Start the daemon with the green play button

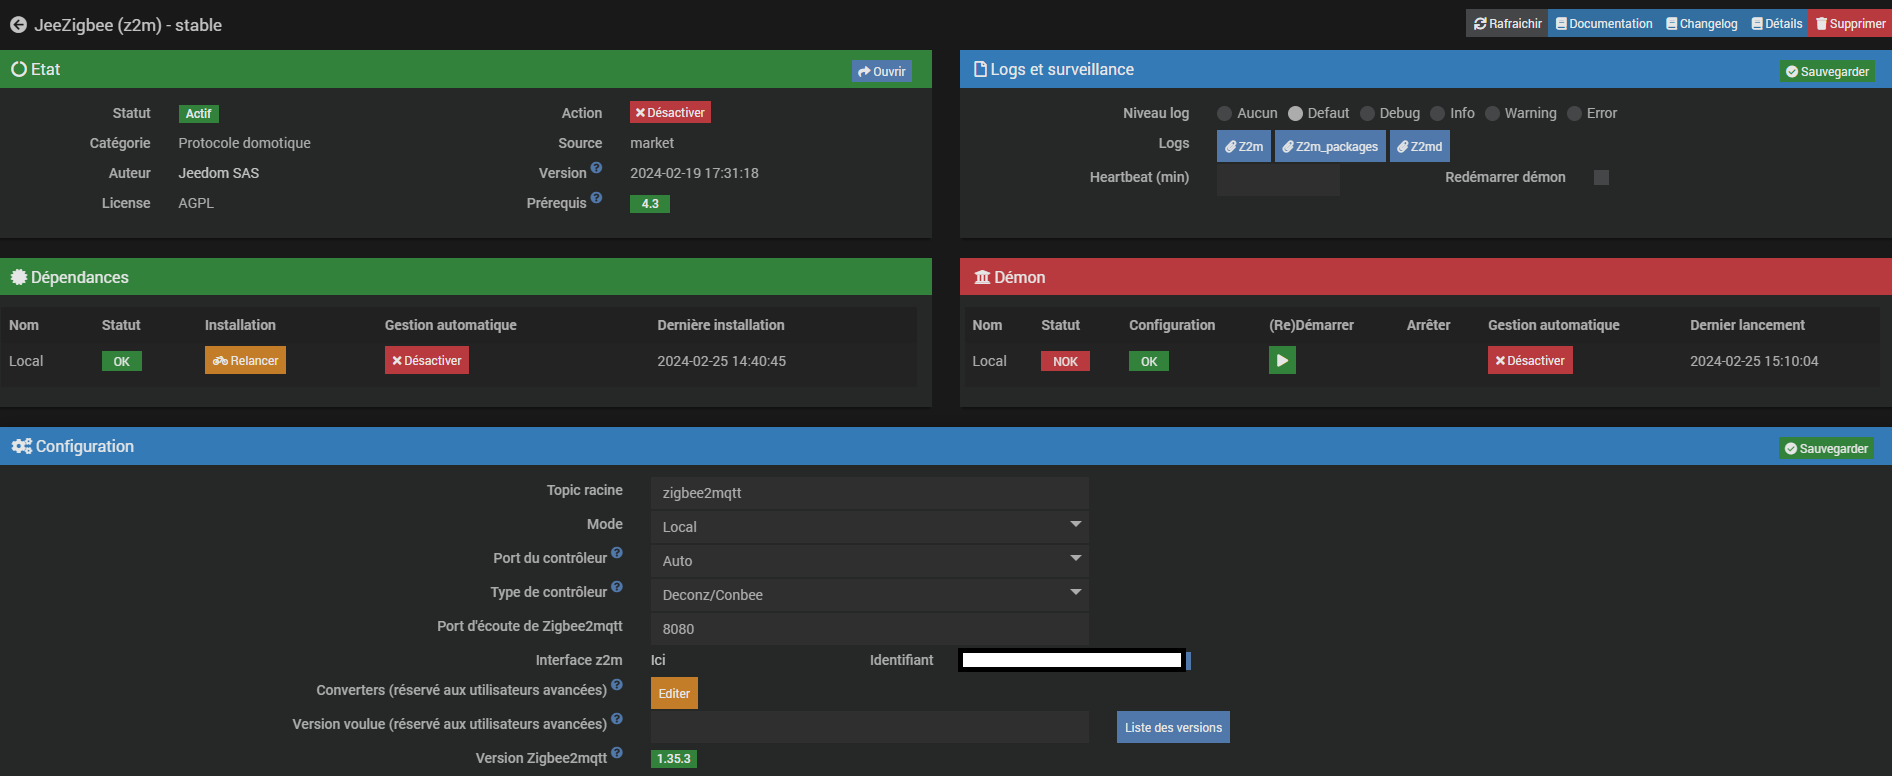point(1282,360)
